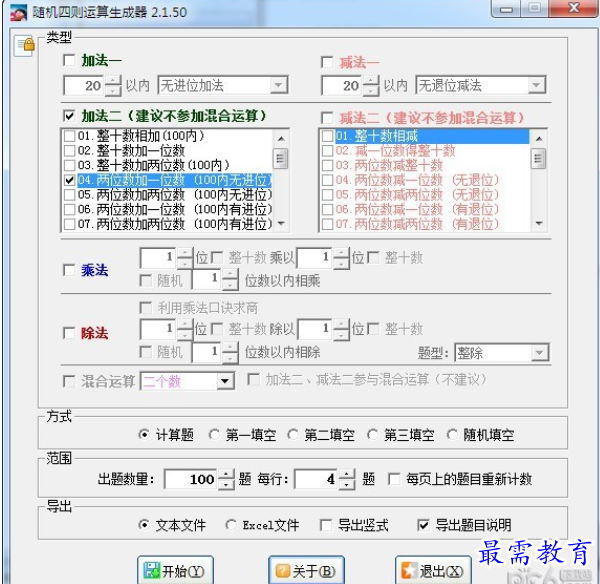Enable the 减法二 checkbox
The width and height of the screenshot is (600, 584).
click(327, 118)
